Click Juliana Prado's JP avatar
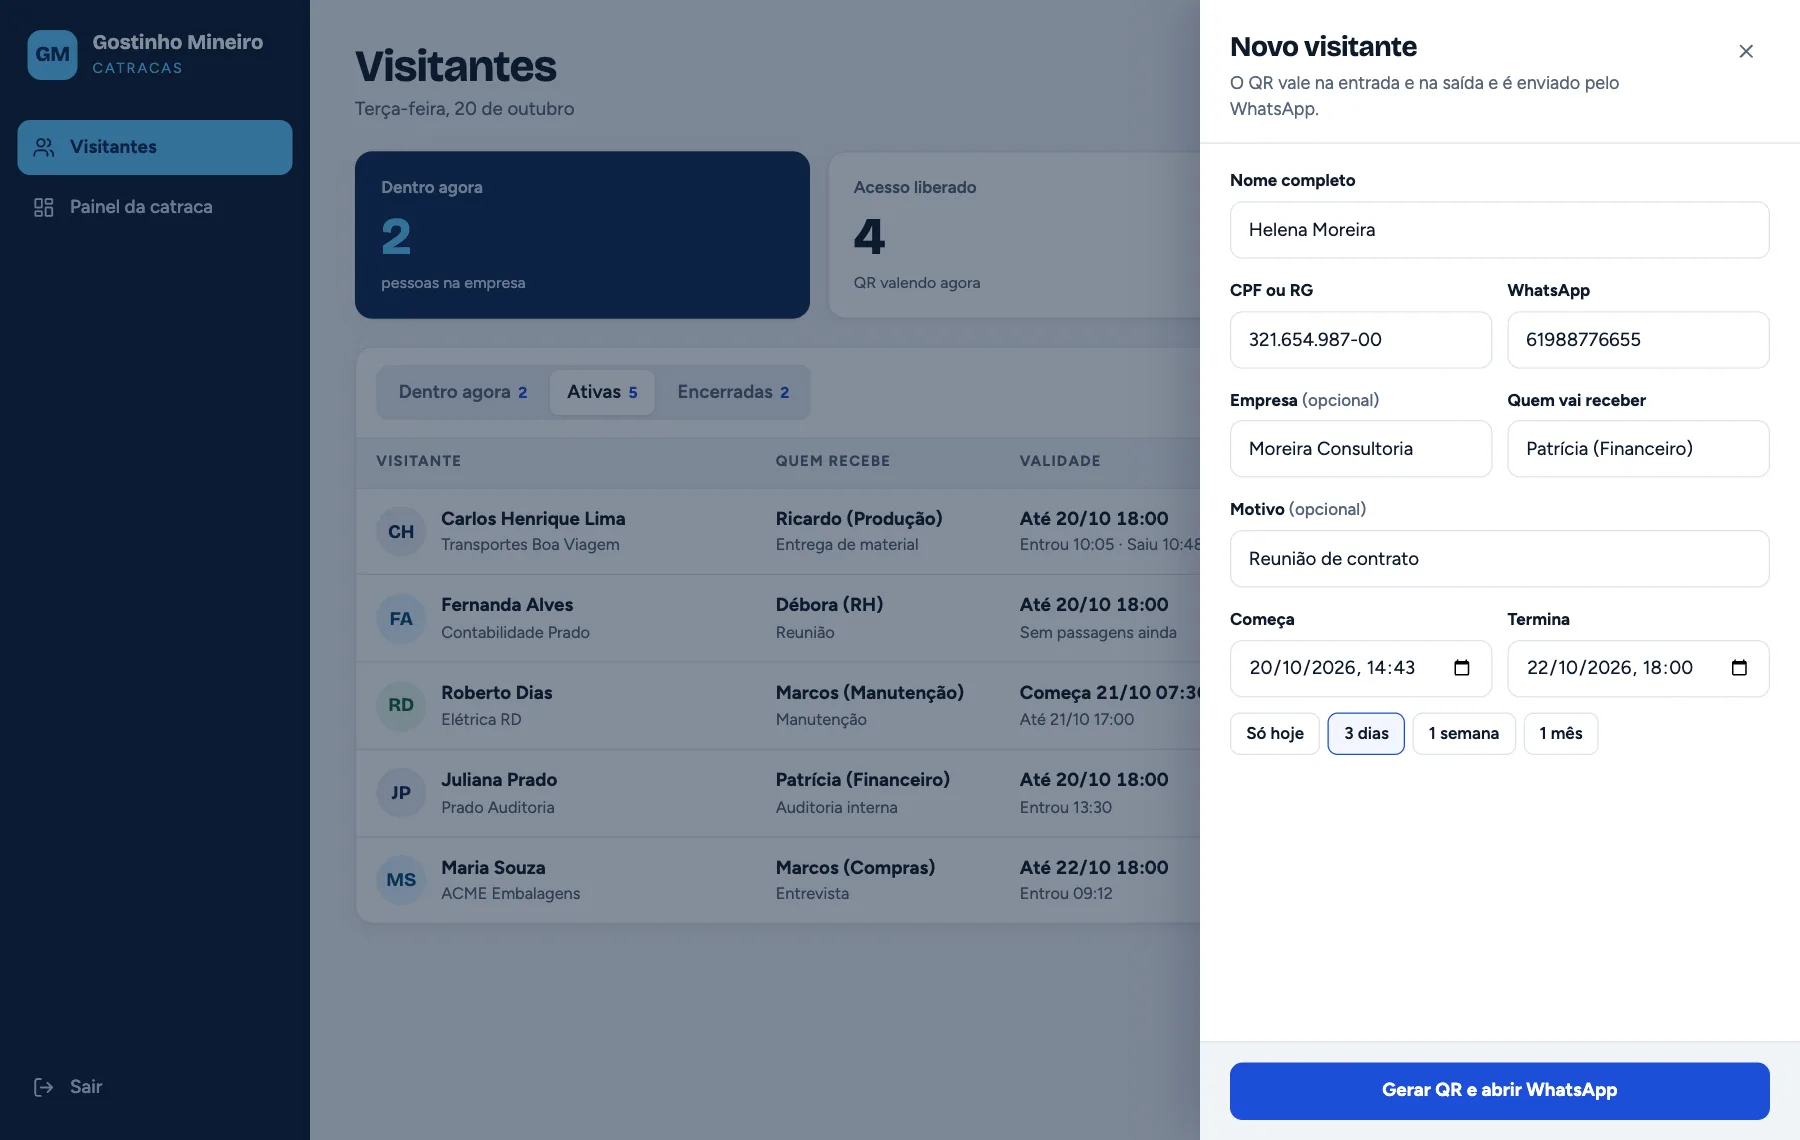The image size is (1800, 1140). (x=401, y=793)
